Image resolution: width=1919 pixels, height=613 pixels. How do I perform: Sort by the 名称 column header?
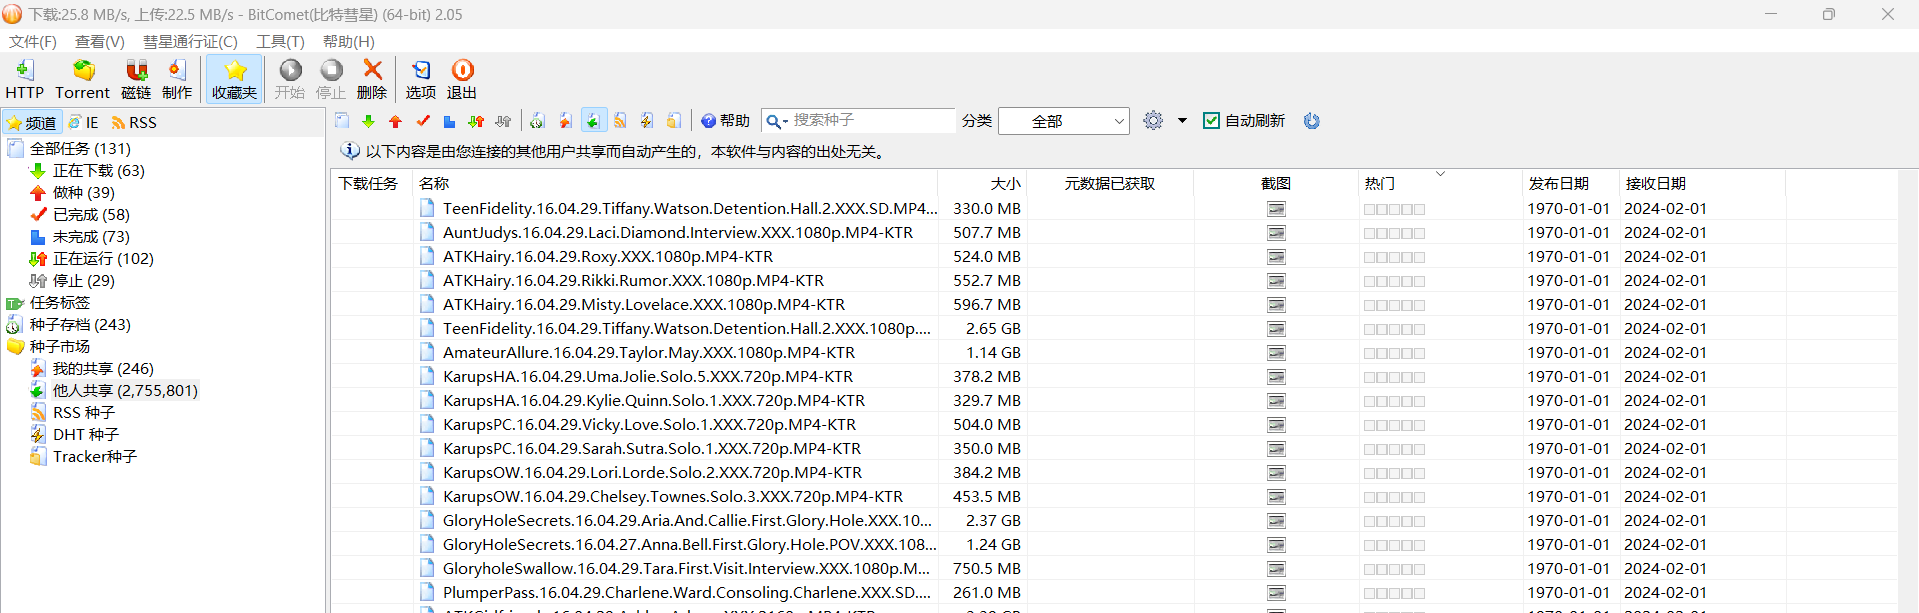point(675,183)
